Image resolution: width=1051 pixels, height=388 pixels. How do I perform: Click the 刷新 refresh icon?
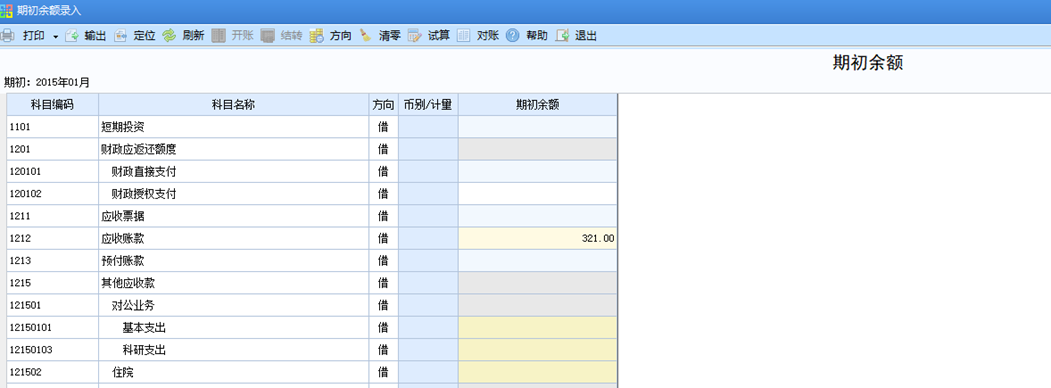click(x=170, y=36)
